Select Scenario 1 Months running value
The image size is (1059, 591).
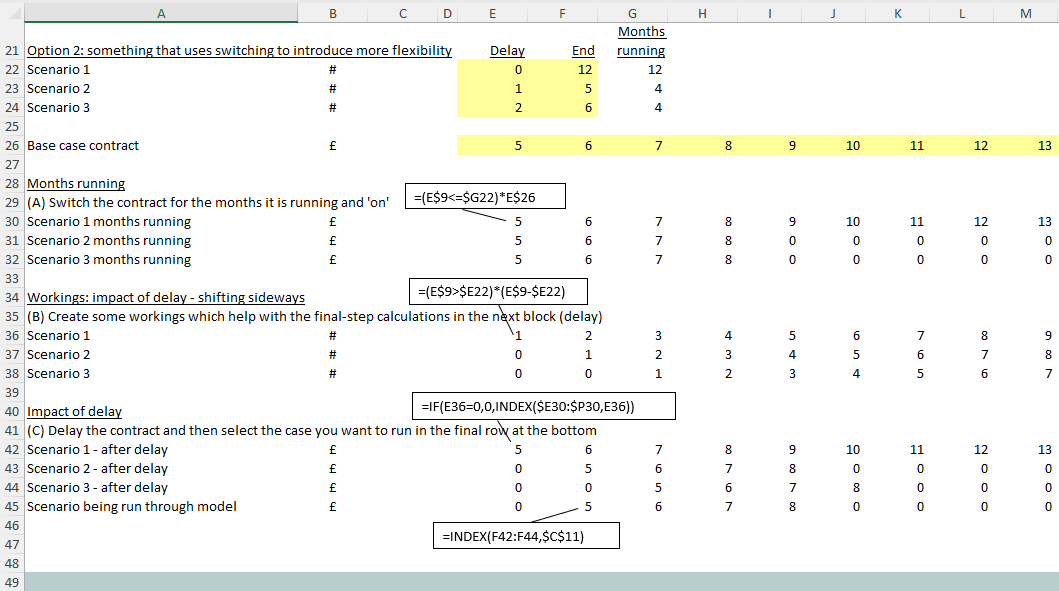point(633,70)
